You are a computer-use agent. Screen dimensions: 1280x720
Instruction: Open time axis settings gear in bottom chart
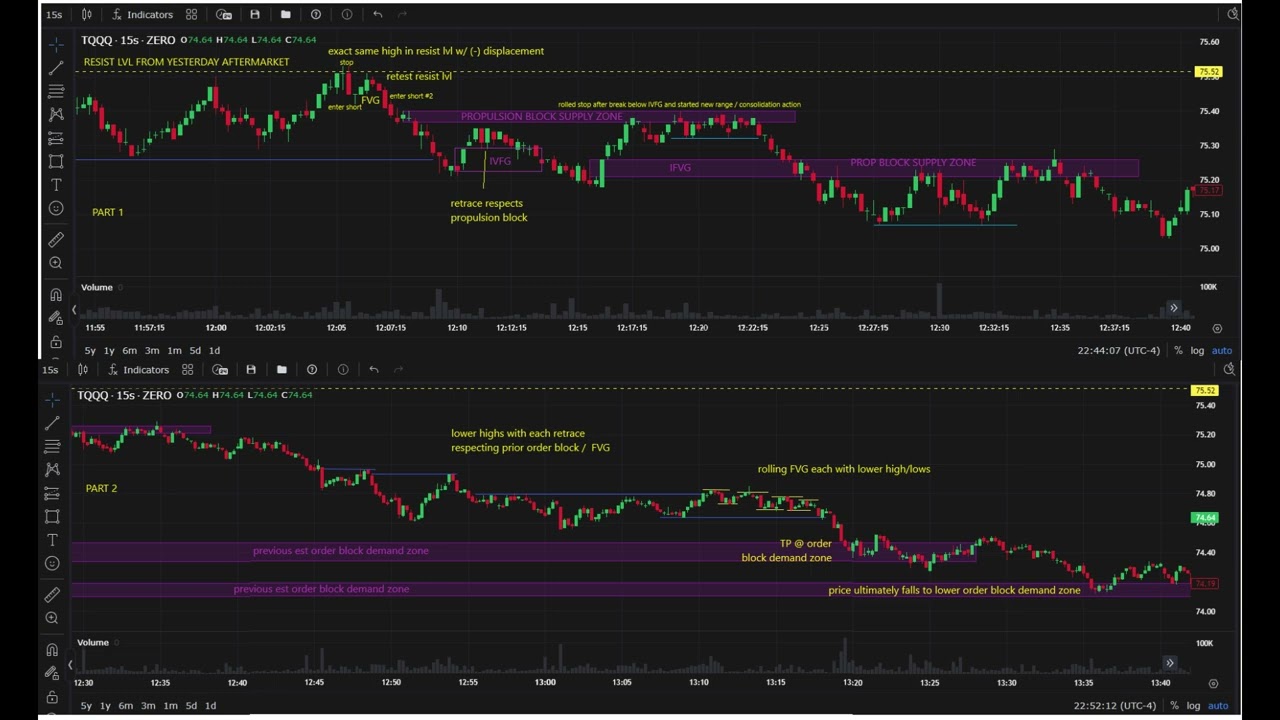[x=1213, y=684]
